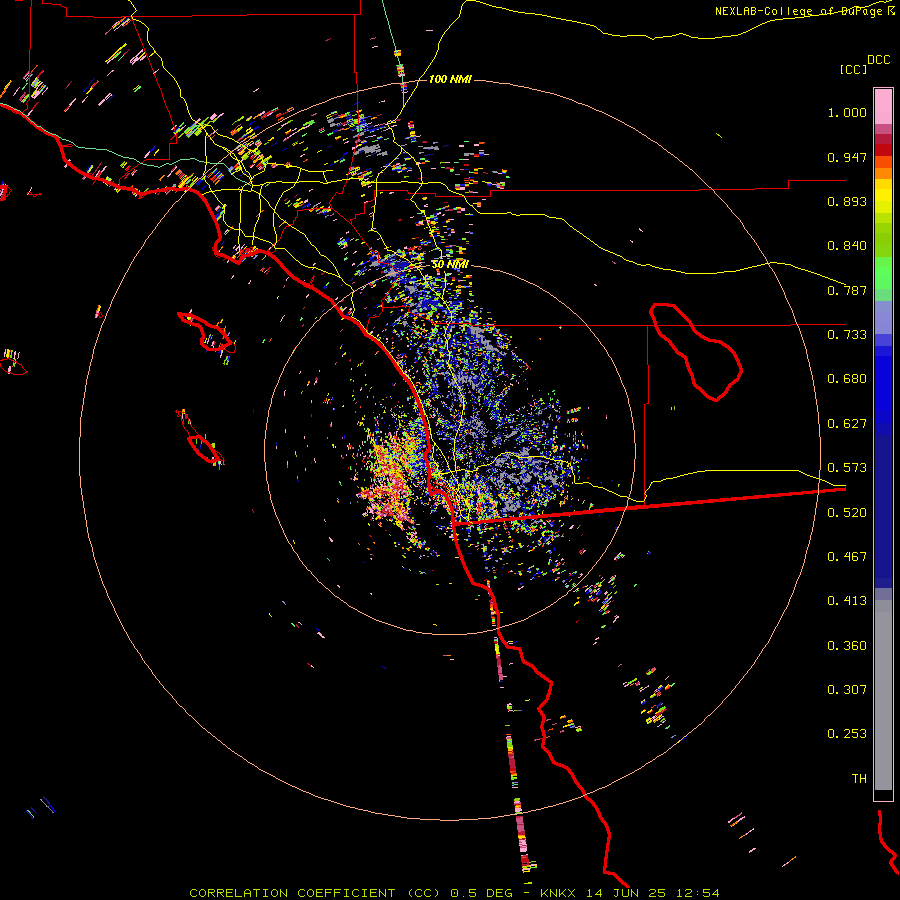Click the DCC legend title
The image size is (900, 900).
click(x=879, y=60)
